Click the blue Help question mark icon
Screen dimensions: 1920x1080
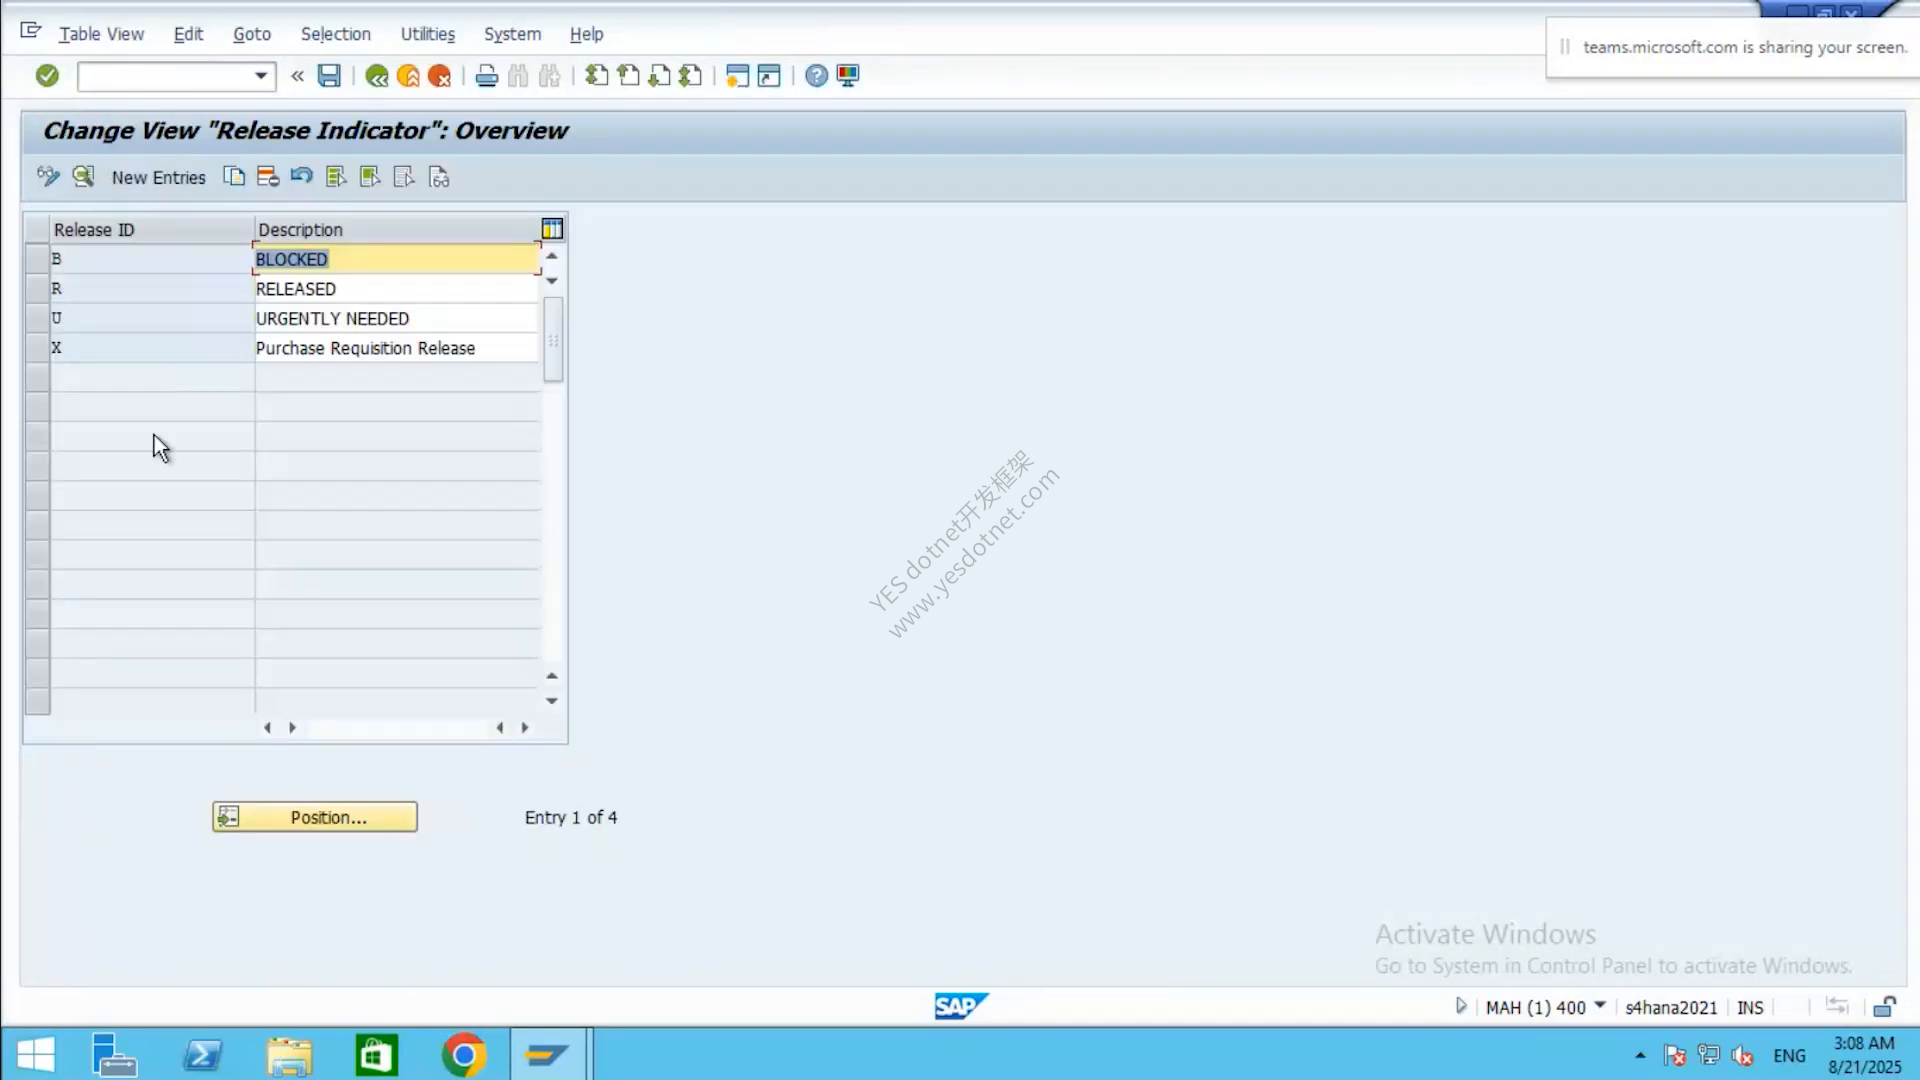pyautogui.click(x=817, y=76)
